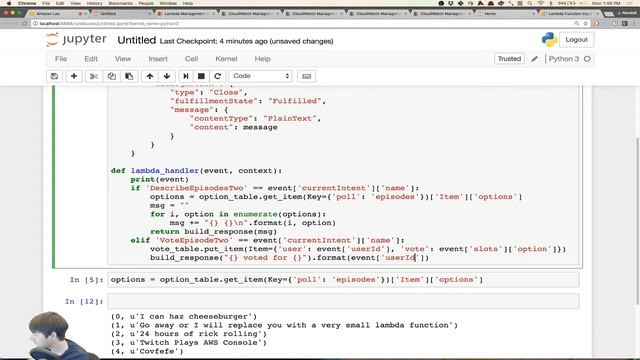Switch to the Lambda Function tab
640x360 pixels.
(x=570, y=13)
